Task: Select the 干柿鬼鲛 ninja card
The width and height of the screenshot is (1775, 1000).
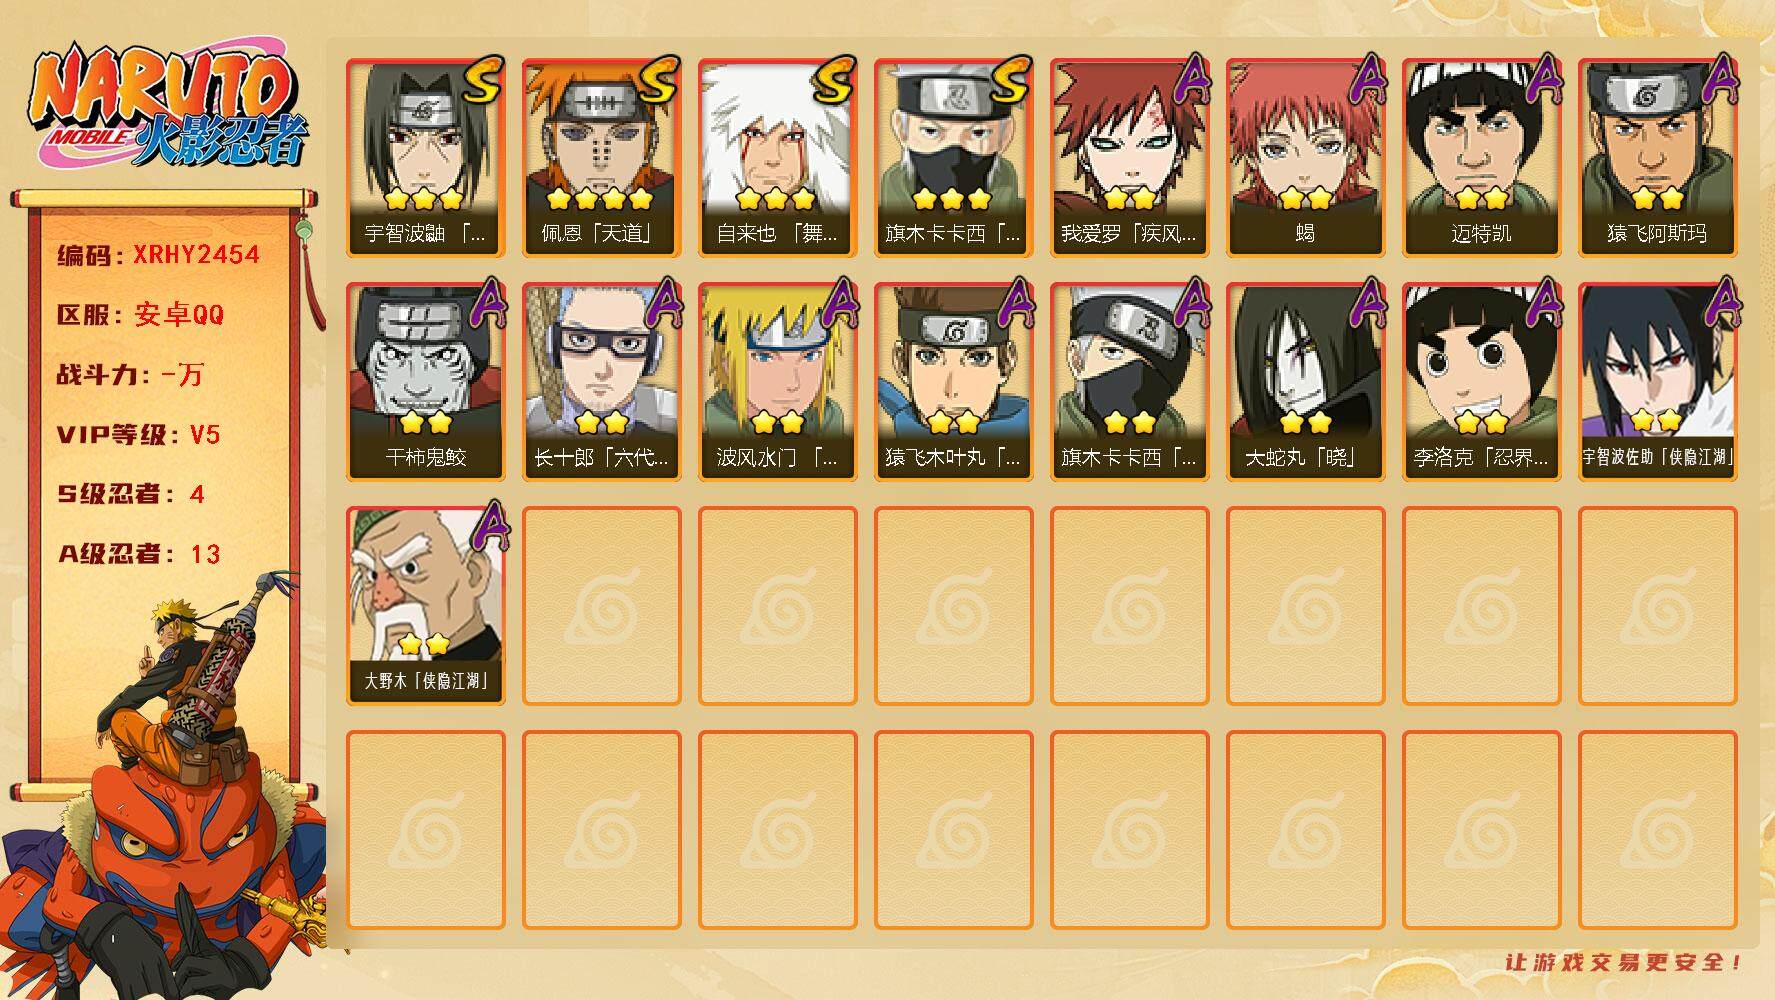Action: click(x=426, y=382)
